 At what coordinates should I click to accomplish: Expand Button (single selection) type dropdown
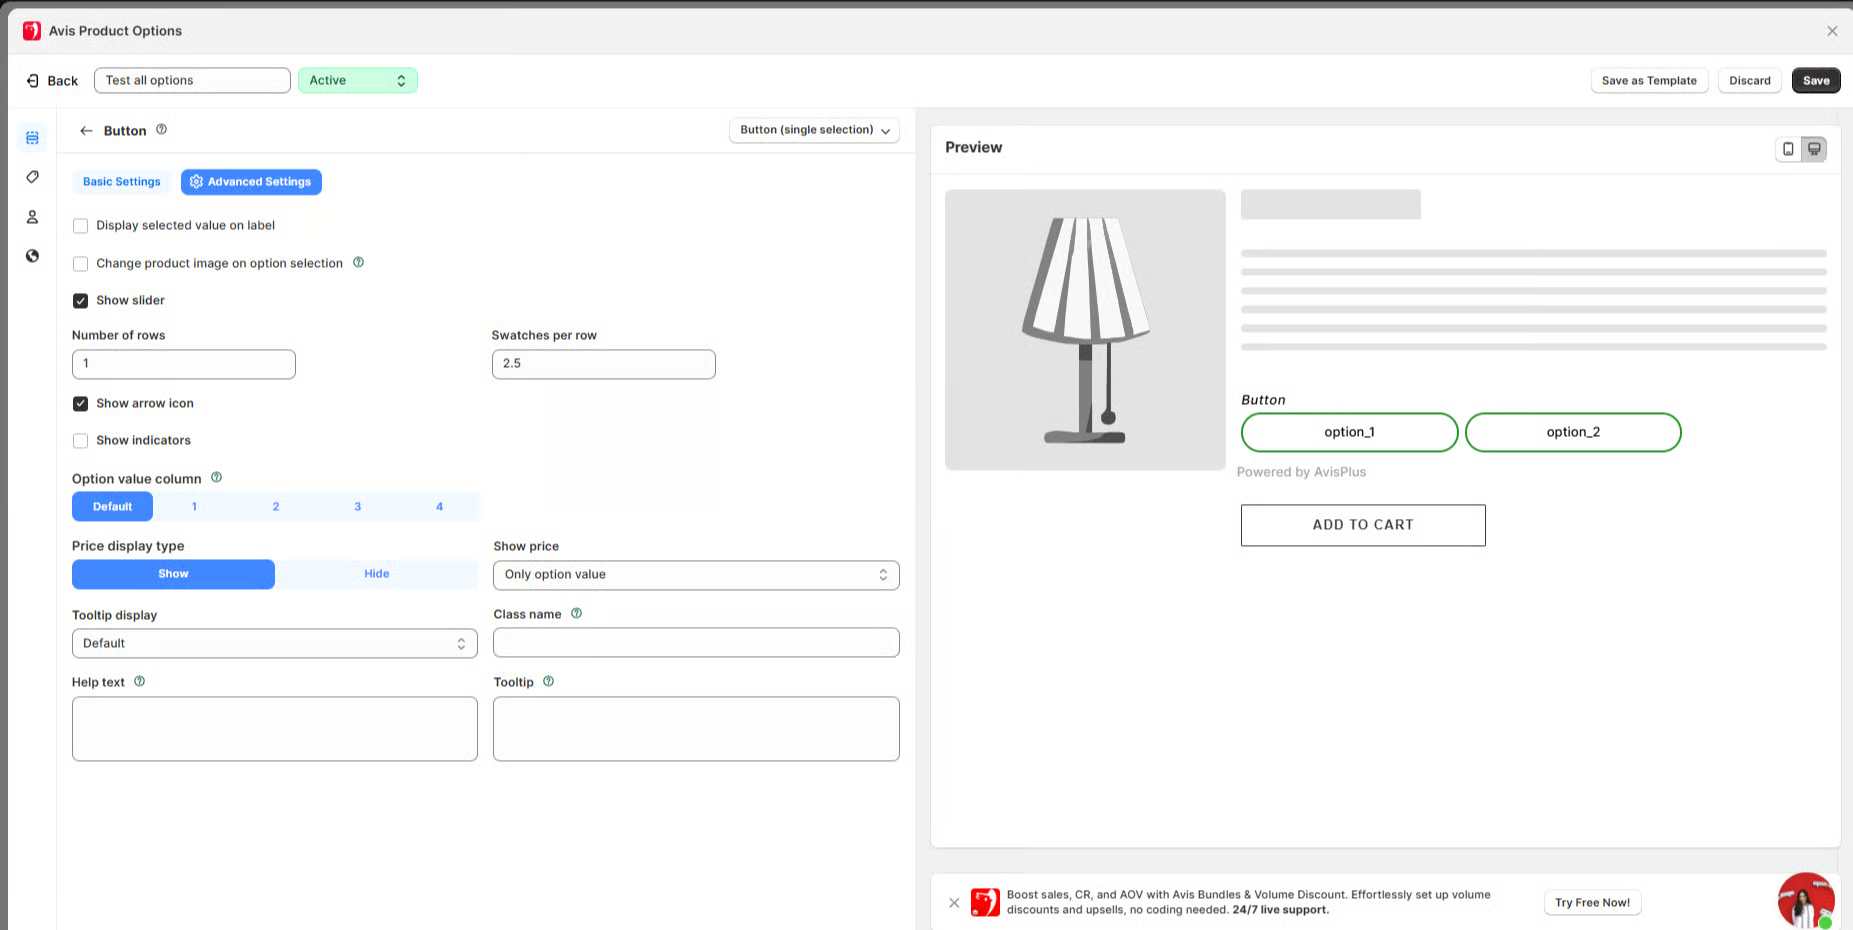pos(813,131)
